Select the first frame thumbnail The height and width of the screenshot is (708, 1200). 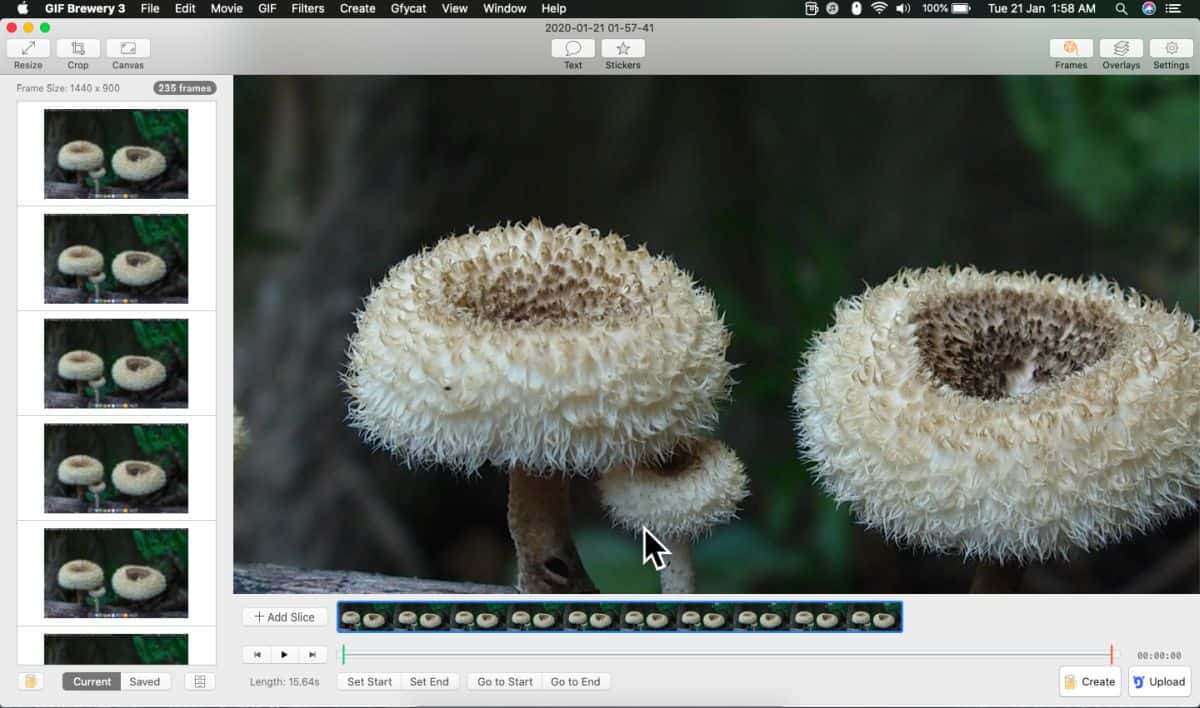click(116, 154)
